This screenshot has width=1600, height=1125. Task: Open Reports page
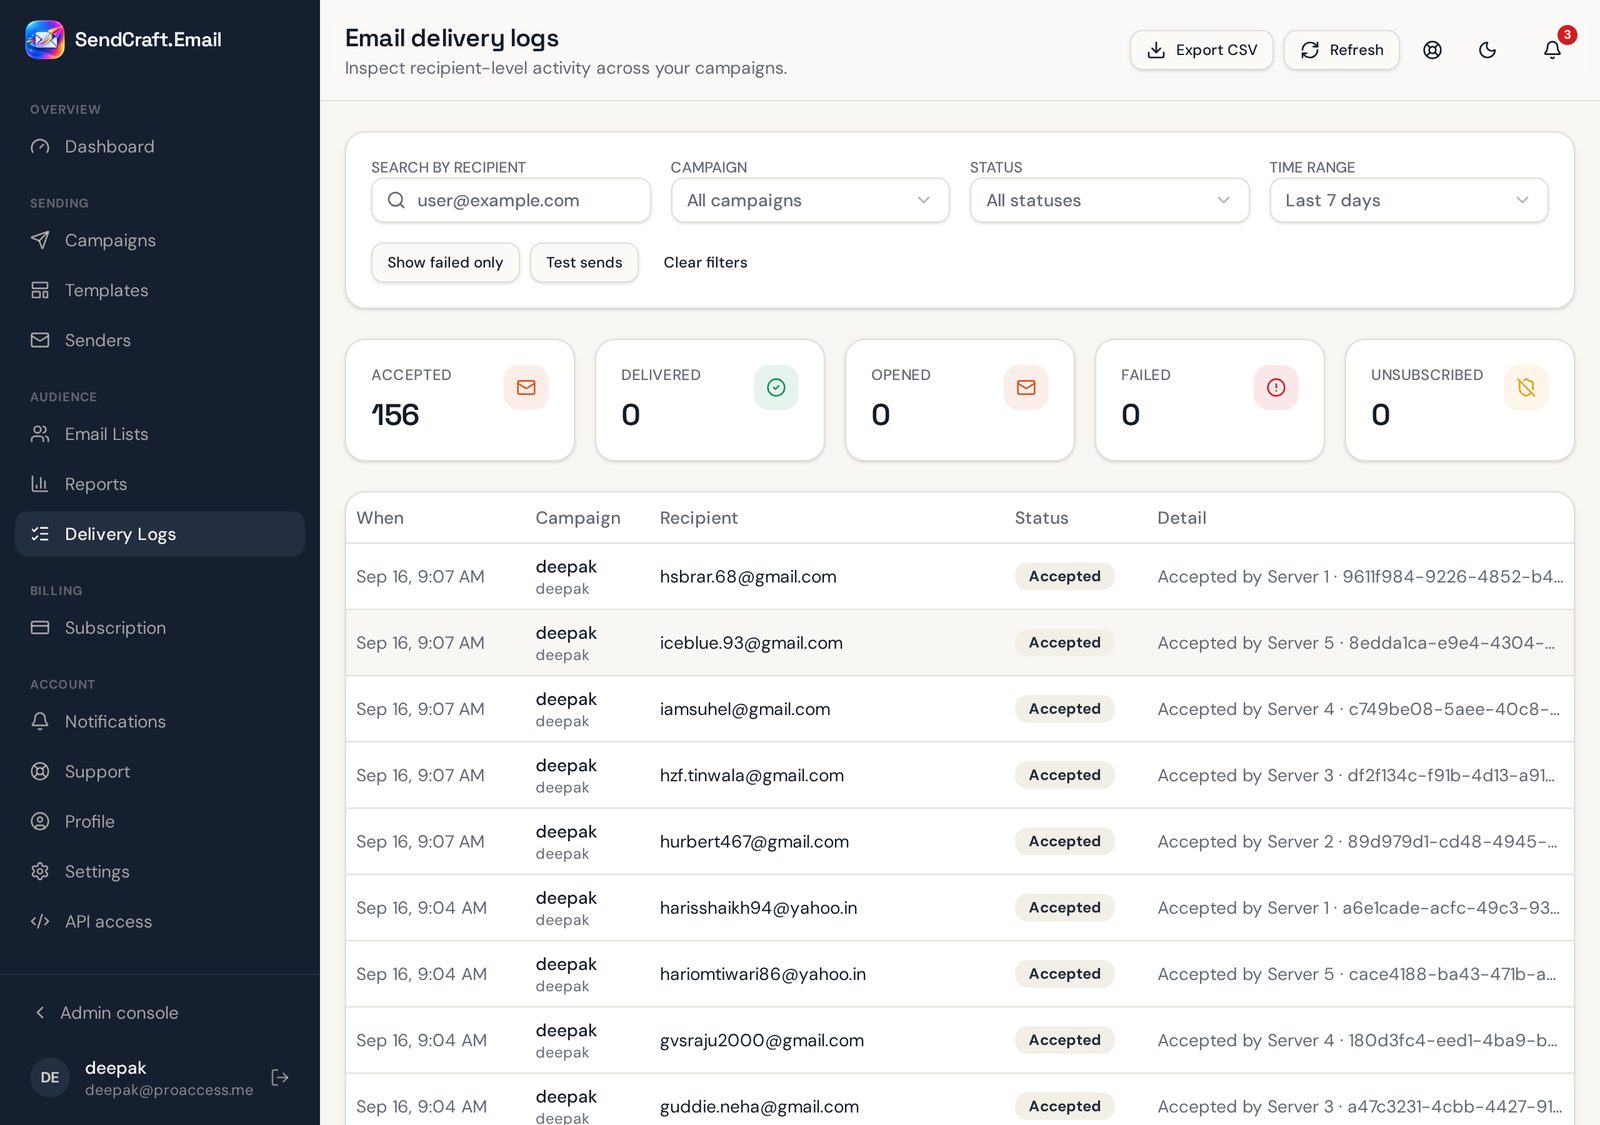pyautogui.click(x=160, y=484)
